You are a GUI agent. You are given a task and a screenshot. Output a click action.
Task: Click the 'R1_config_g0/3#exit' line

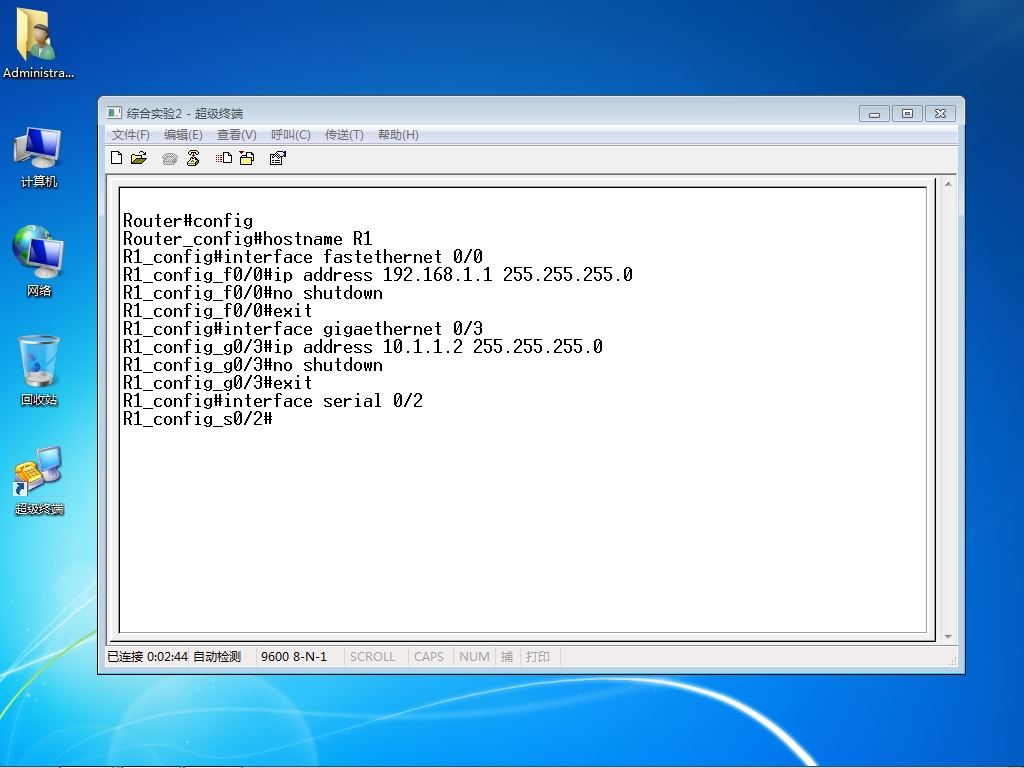point(217,383)
